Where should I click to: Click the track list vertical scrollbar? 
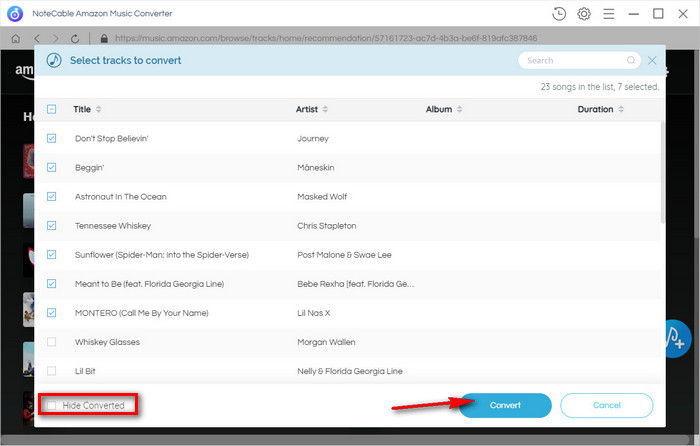coord(662,172)
